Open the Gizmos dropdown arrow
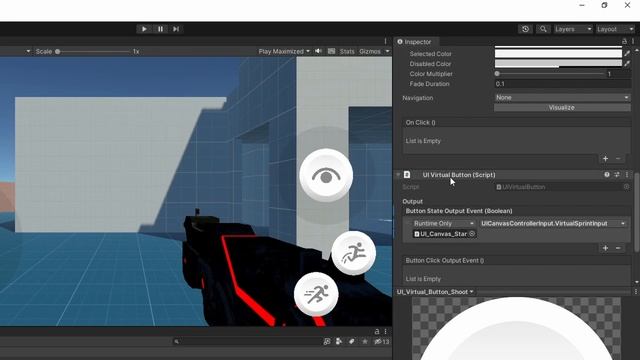640x360 pixels. pos(387,51)
